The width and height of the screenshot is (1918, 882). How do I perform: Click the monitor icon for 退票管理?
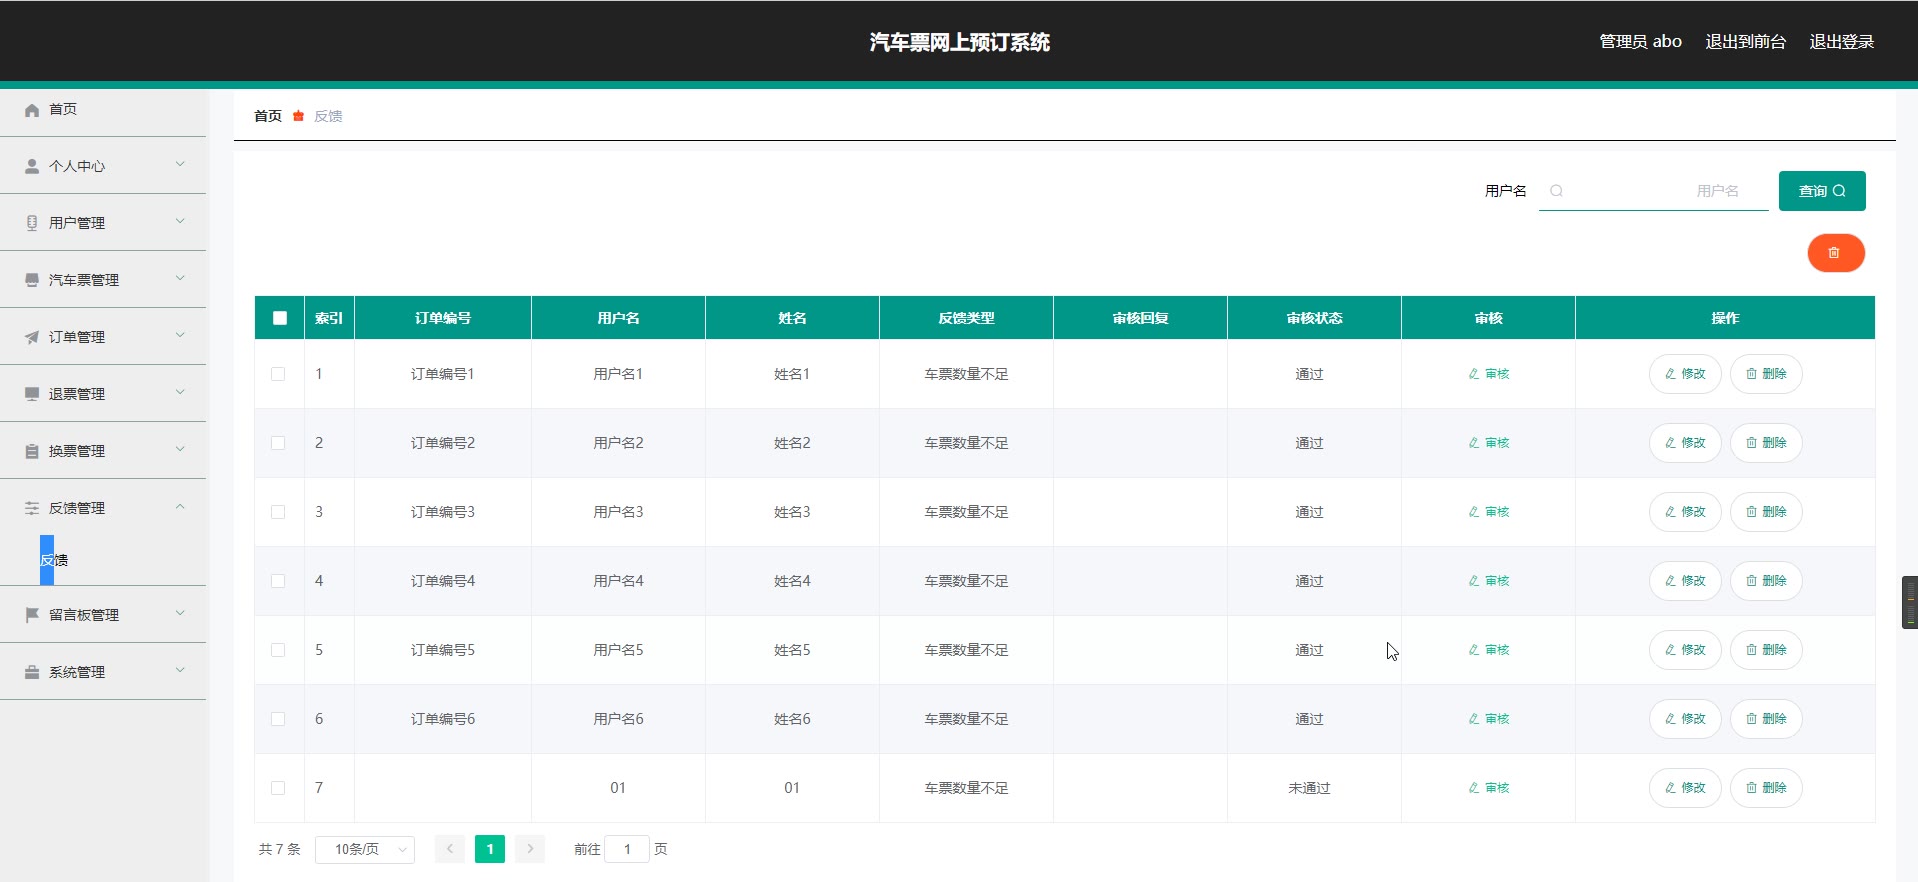click(32, 394)
